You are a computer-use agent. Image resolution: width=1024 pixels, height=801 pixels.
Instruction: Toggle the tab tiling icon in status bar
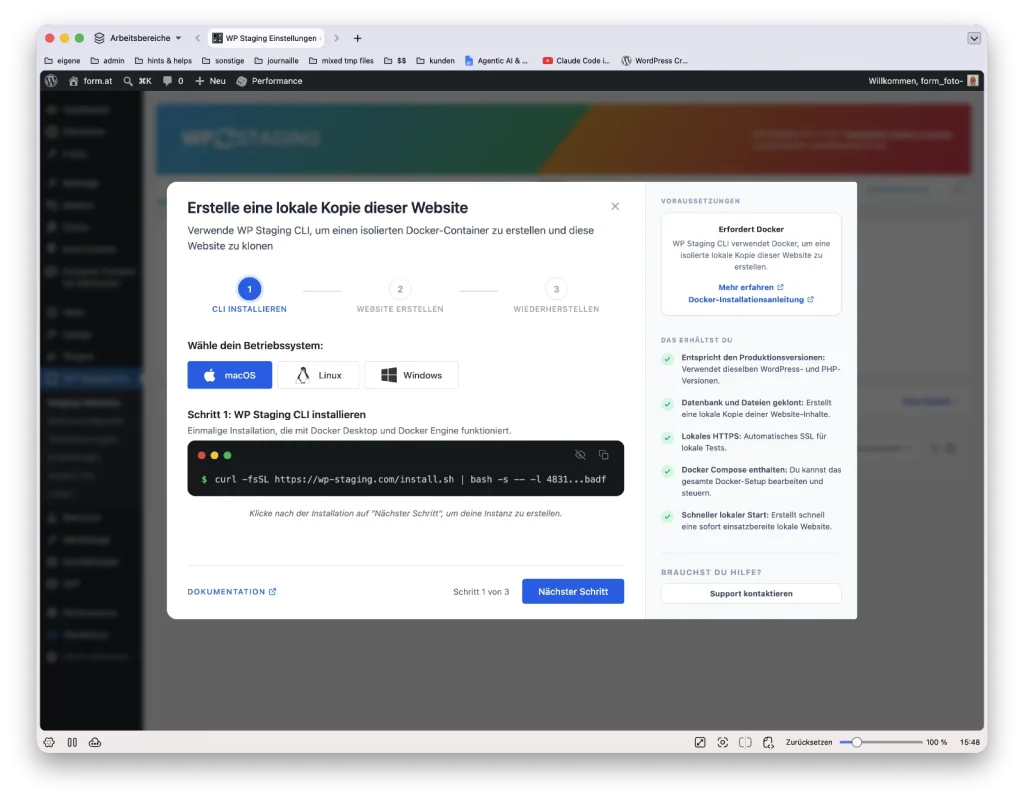(745, 742)
